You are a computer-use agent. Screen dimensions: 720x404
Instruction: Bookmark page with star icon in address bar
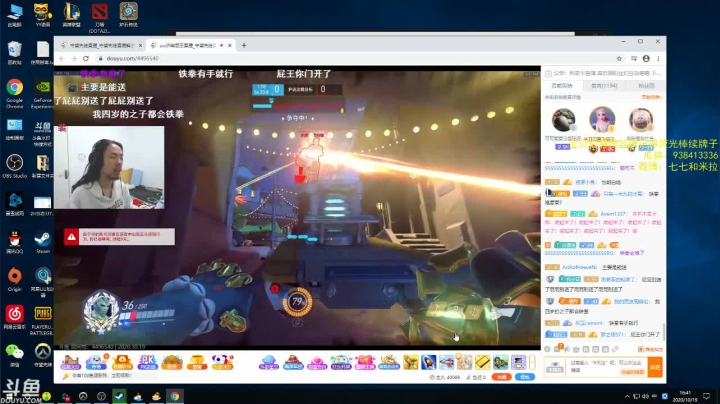[x=619, y=58]
